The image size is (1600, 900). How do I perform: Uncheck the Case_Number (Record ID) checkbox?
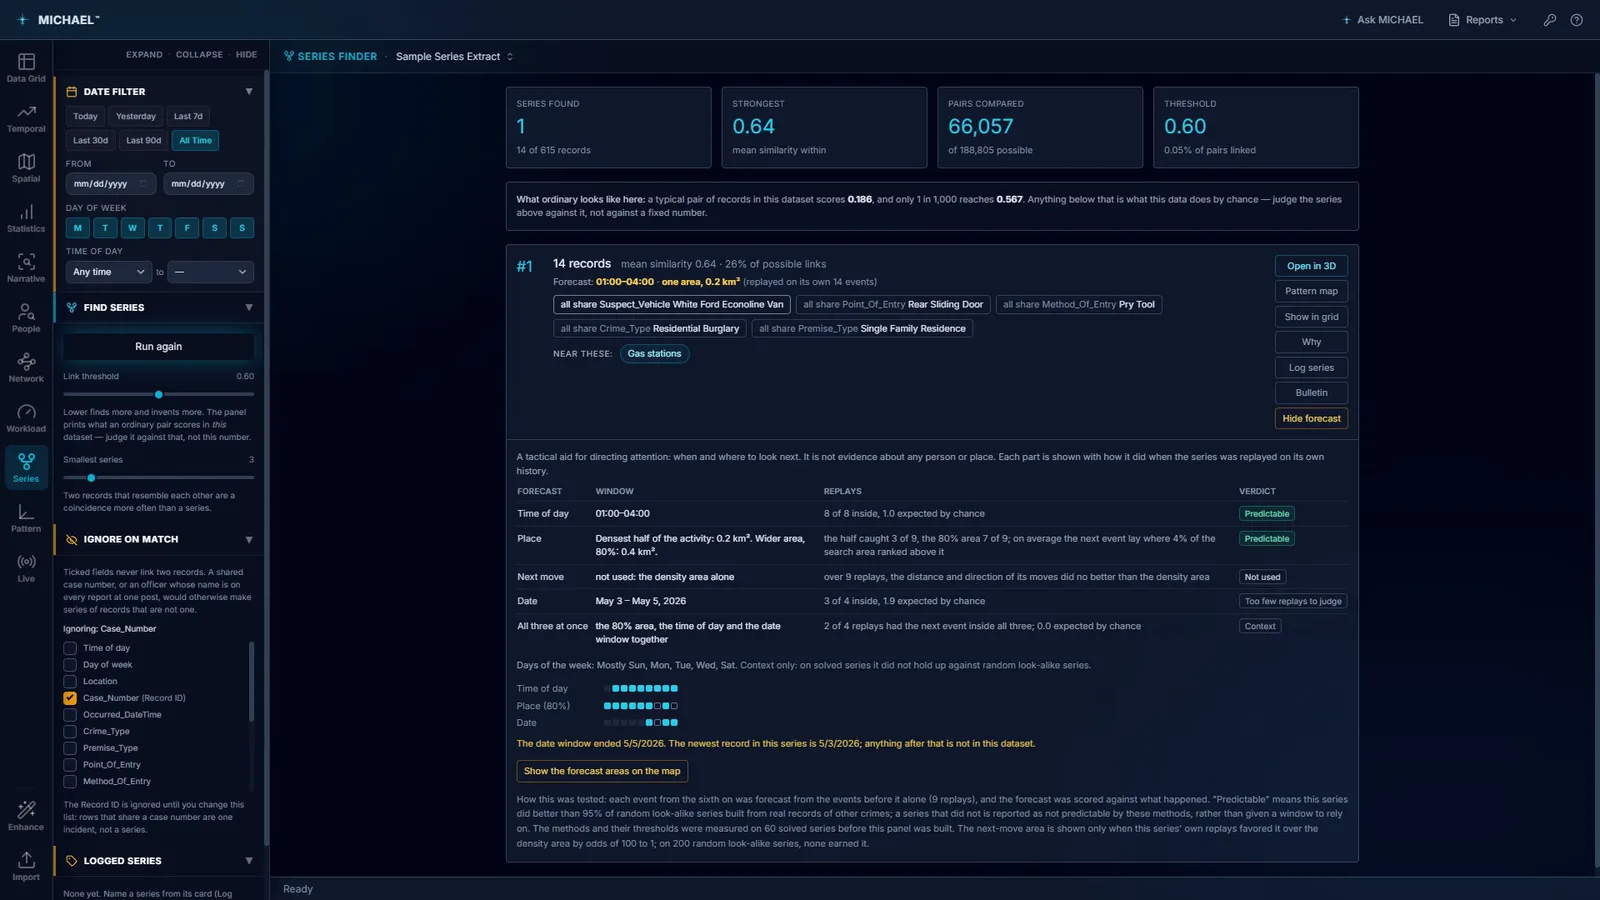click(70, 698)
